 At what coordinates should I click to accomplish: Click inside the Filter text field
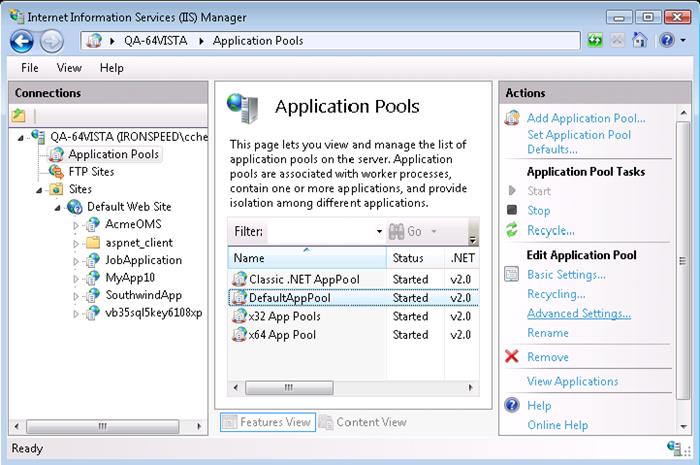(321, 232)
